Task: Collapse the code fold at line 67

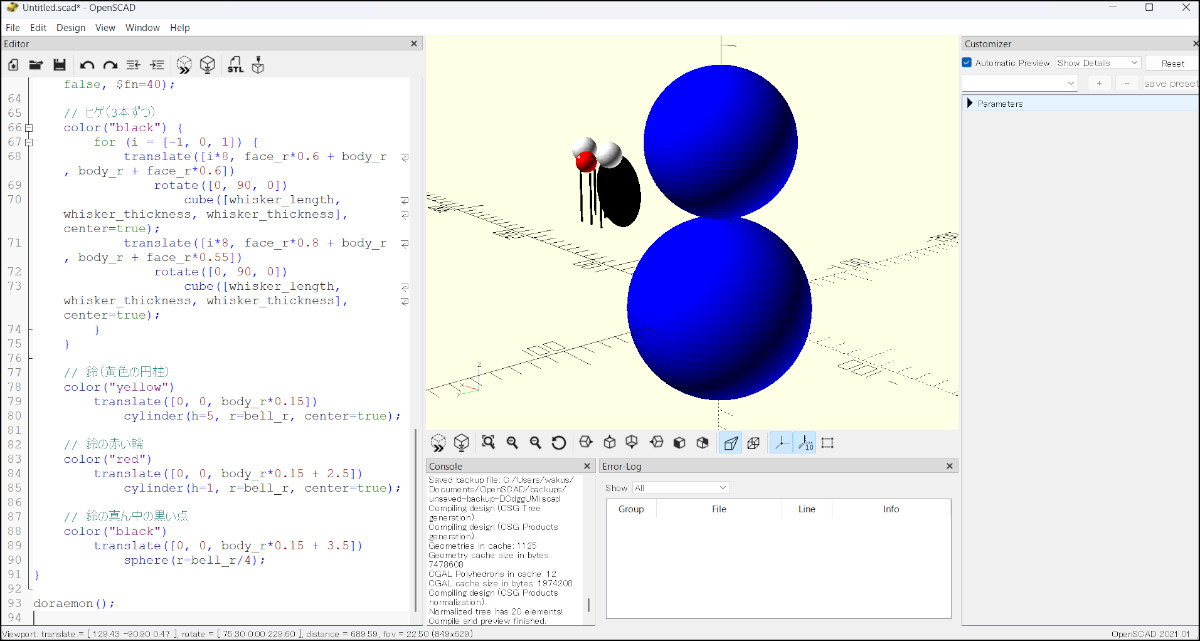Action: [x=29, y=142]
